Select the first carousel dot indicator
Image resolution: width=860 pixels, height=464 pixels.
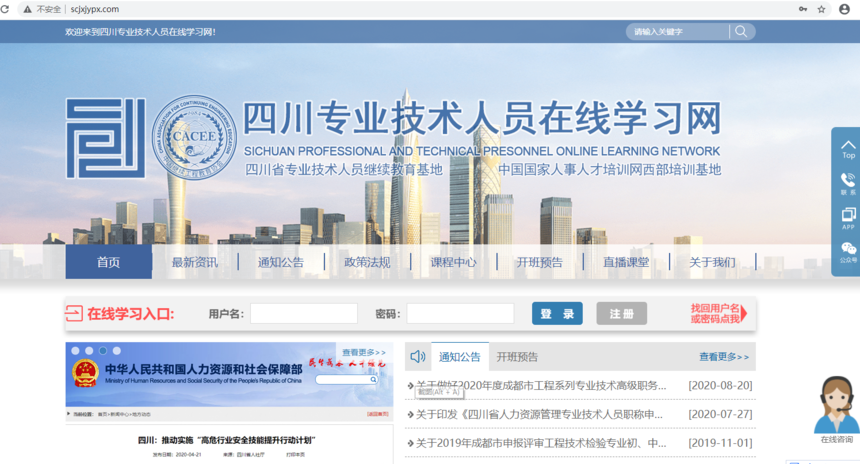click(75, 350)
